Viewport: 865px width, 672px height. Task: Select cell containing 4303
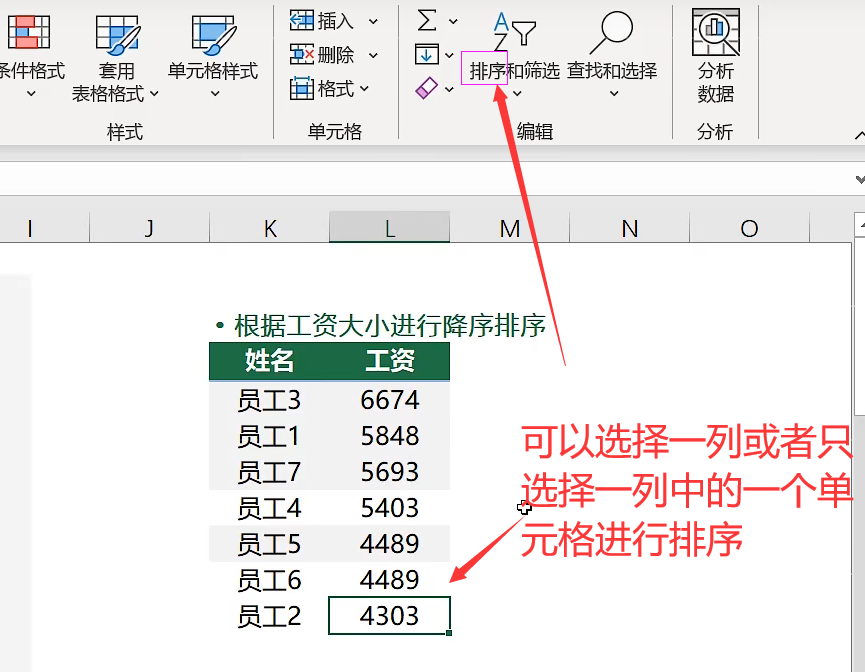[x=389, y=615]
